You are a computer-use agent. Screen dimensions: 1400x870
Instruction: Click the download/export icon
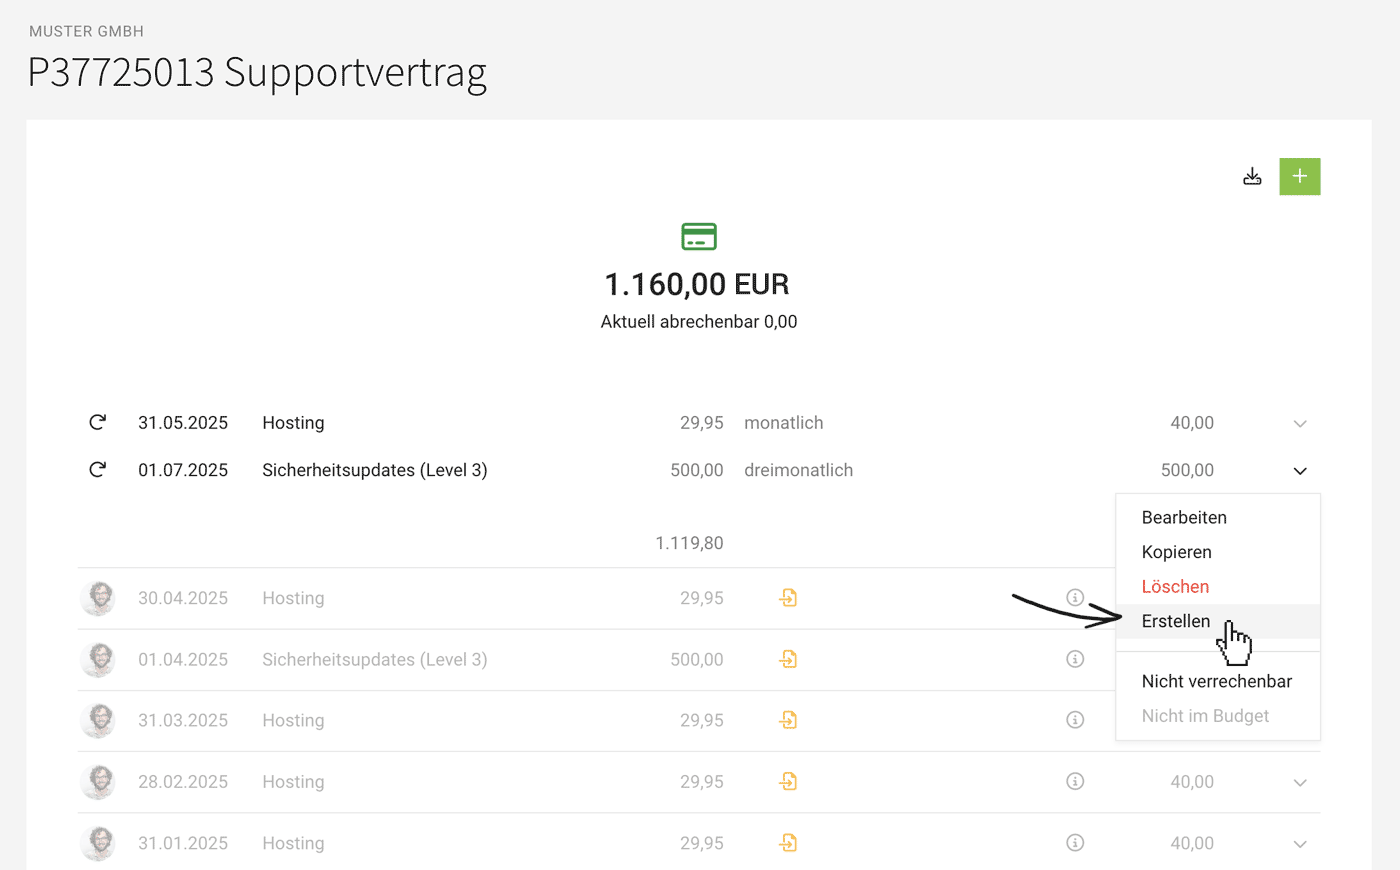(x=1252, y=177)
